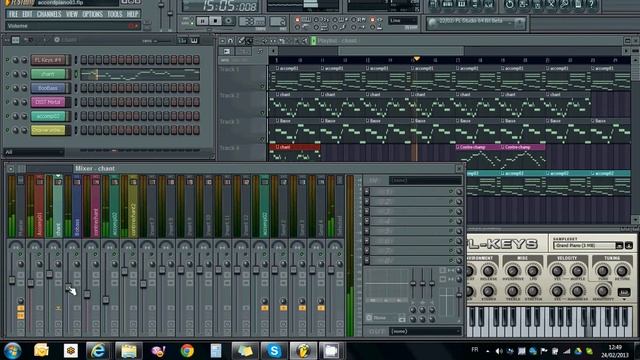Mute playlist Track 3
640x360 pixels.
tap(262, 139)
